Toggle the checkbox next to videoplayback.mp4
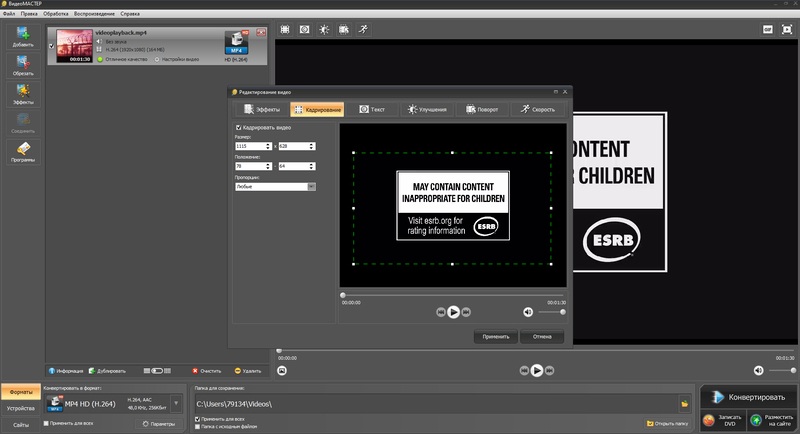The image size is (800, 434). (x=51, y=46)
